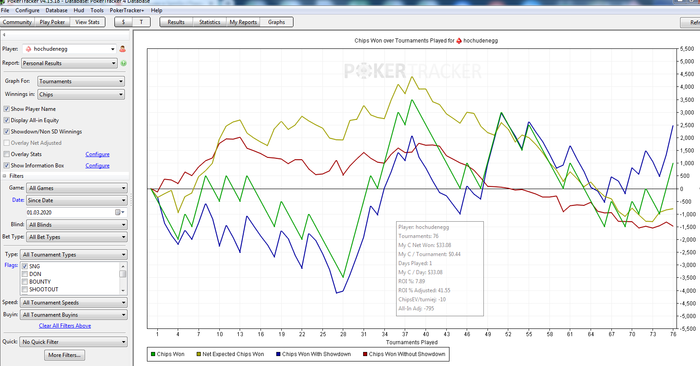Screen dimensions: 700x366
Task: Open the Configure menu
Action: pos(27,10)
